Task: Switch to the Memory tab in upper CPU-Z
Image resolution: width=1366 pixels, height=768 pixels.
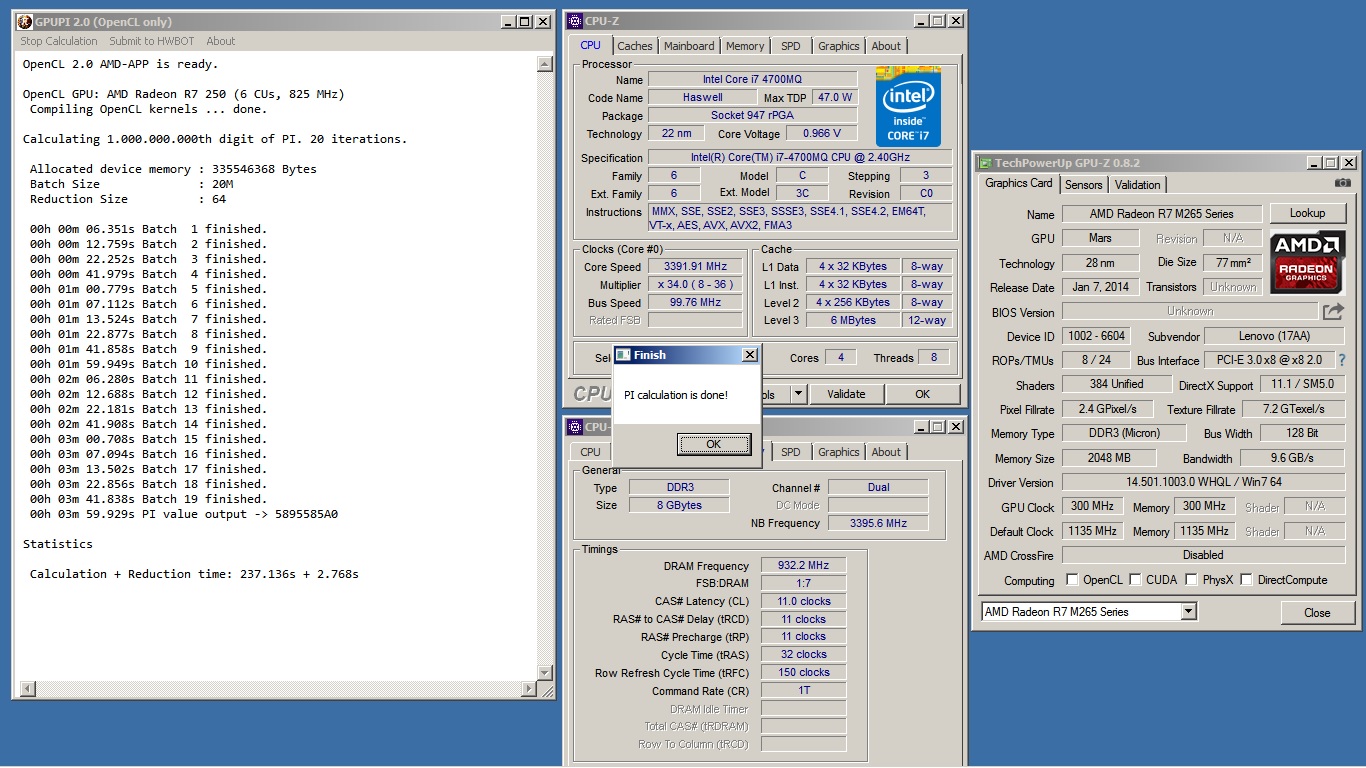Action: point(745,46)
